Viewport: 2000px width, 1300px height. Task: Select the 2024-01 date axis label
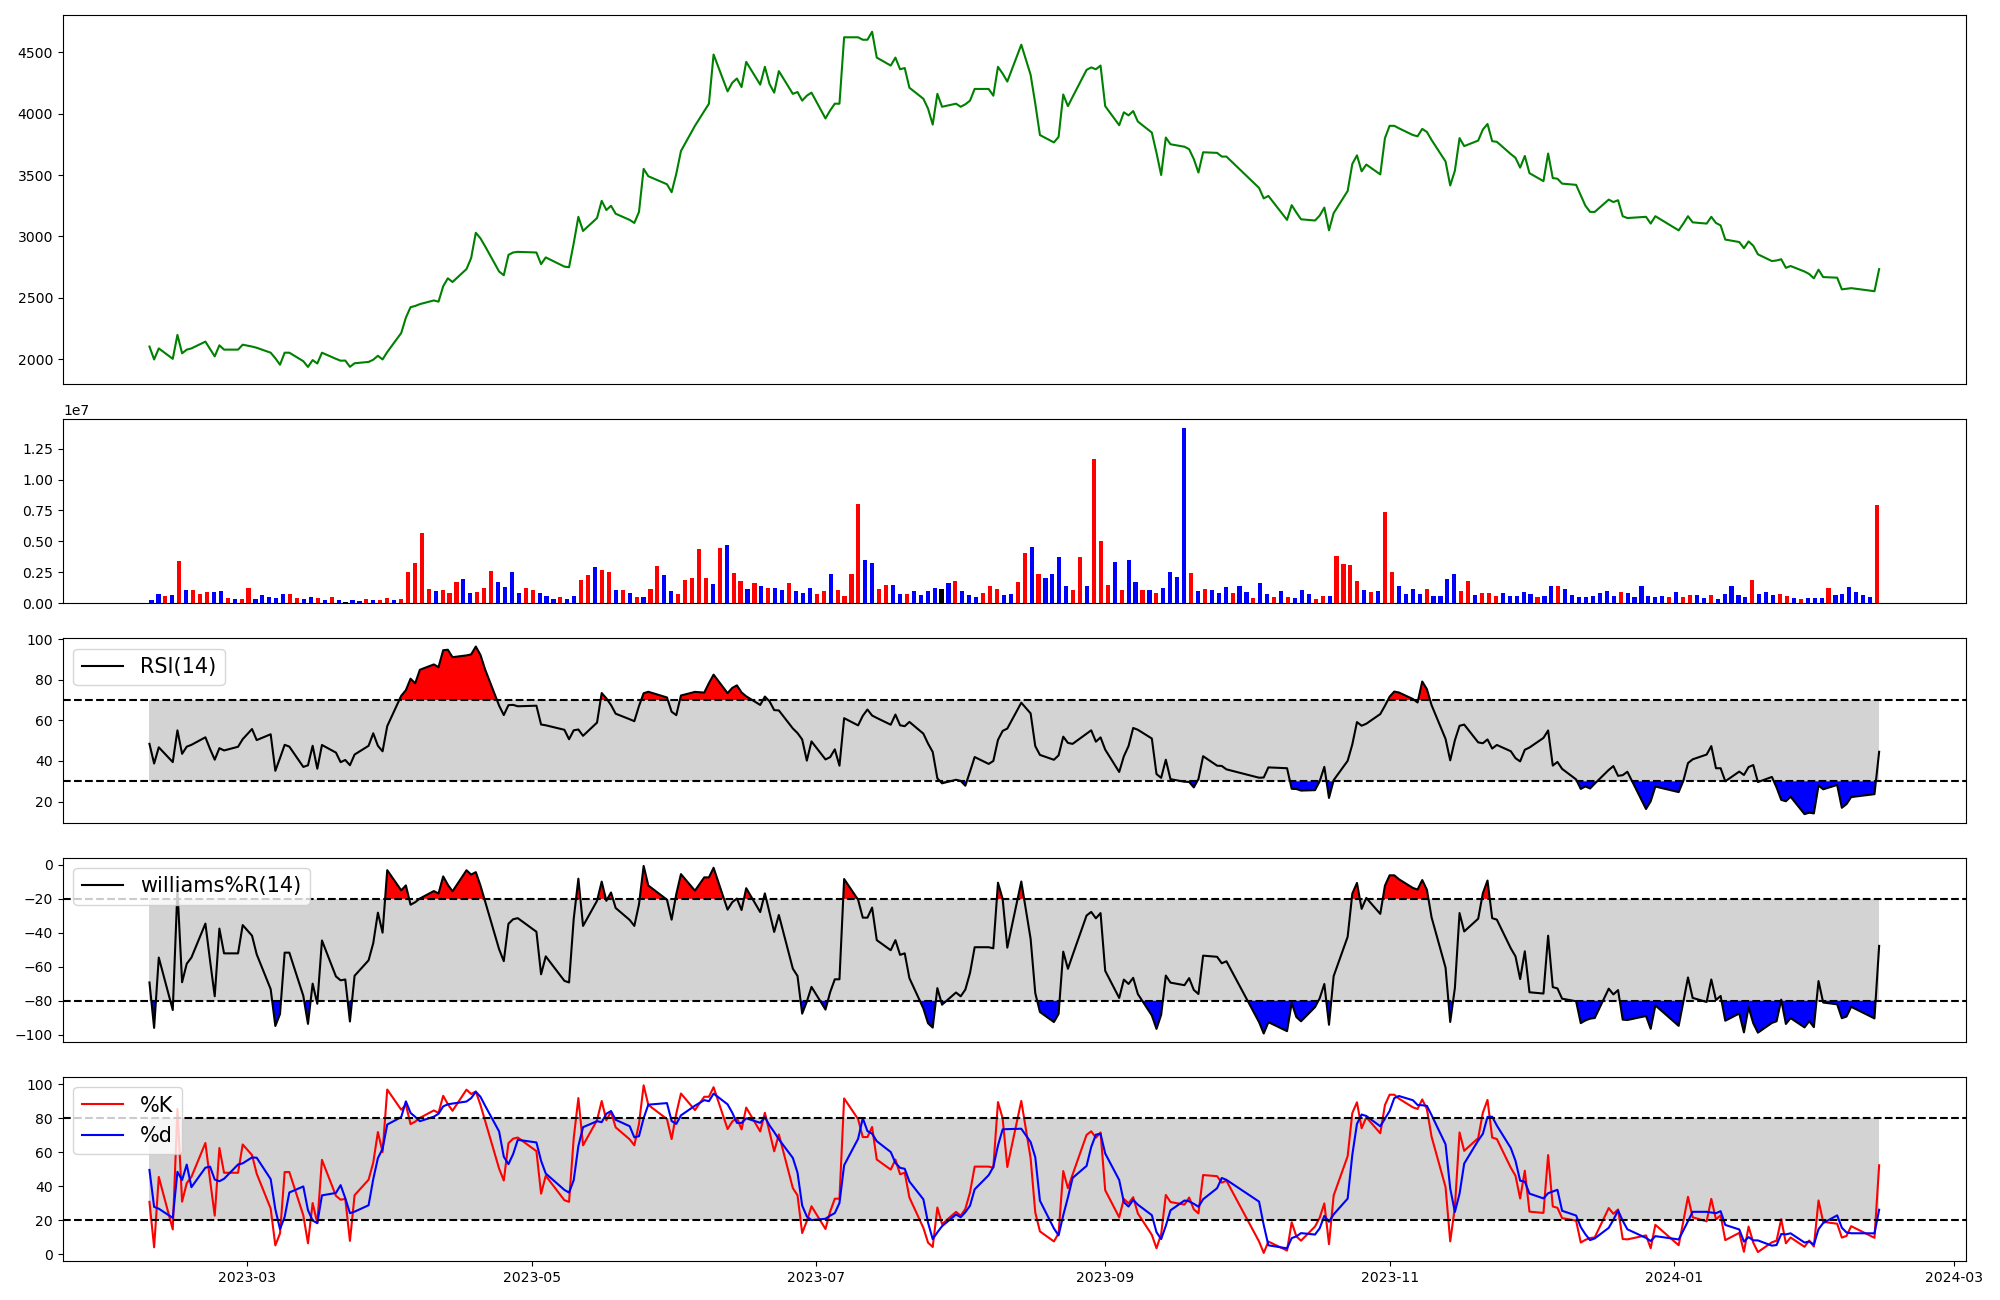(1674, 1276)
